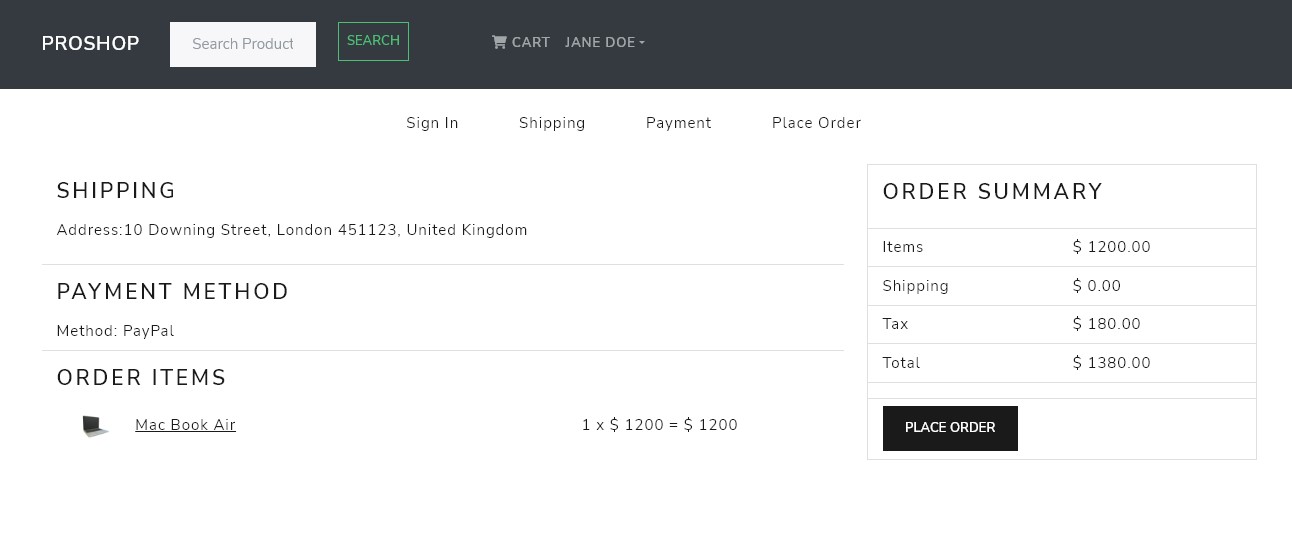Viewport: 1292px width, 557px height.
Task: Click the CART text link in navbar
Action: coord(531,43)
